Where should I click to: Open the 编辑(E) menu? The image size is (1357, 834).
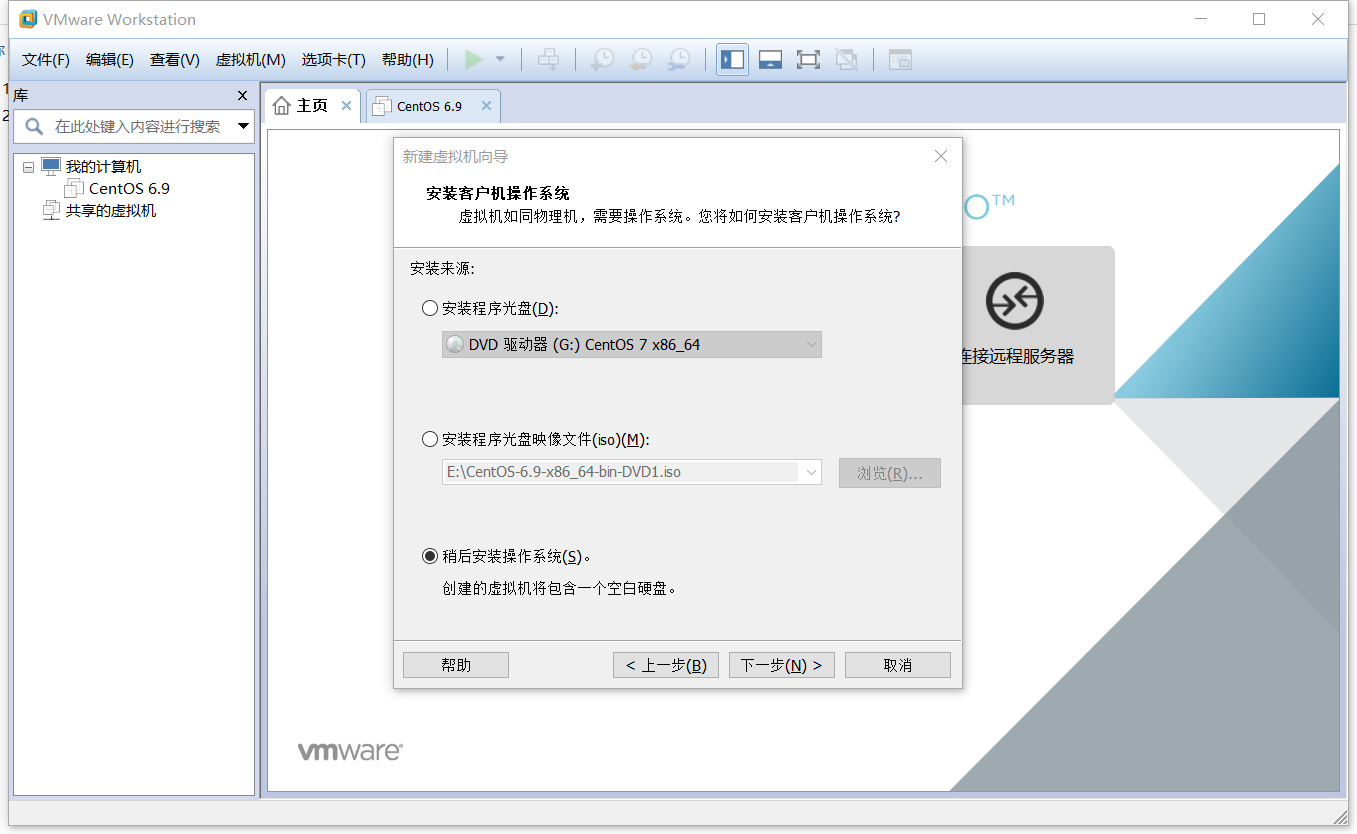pyautogui.click(x=110, y=60)
